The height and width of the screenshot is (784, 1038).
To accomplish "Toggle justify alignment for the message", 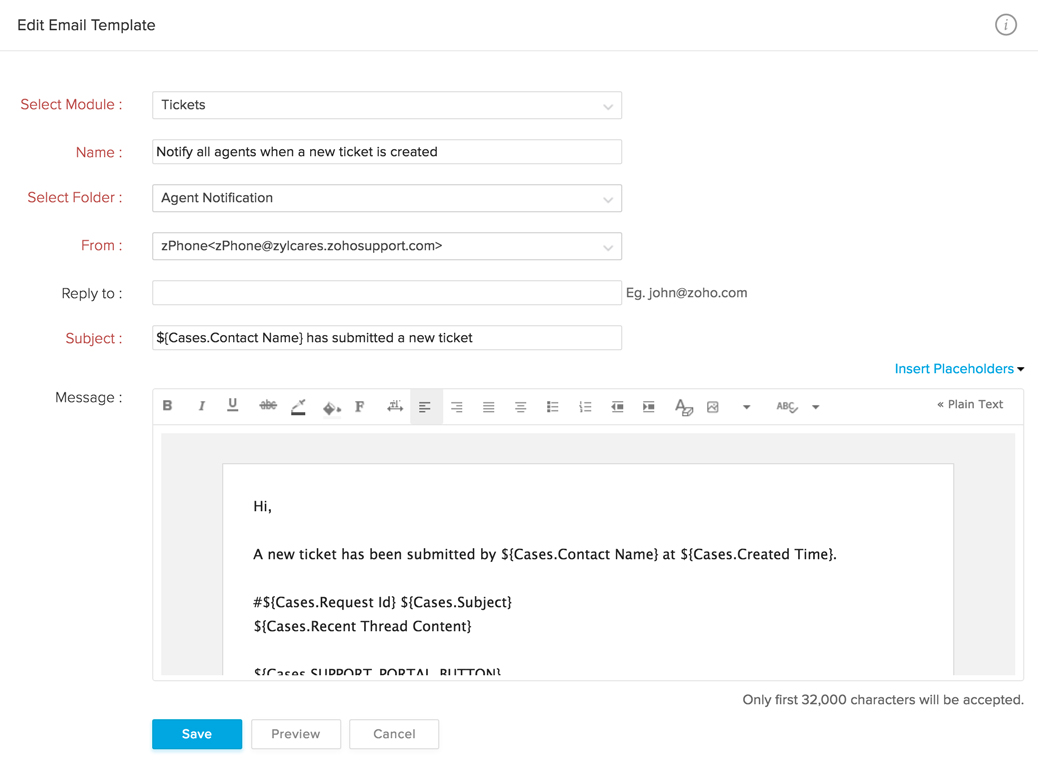I will (489, 407).
